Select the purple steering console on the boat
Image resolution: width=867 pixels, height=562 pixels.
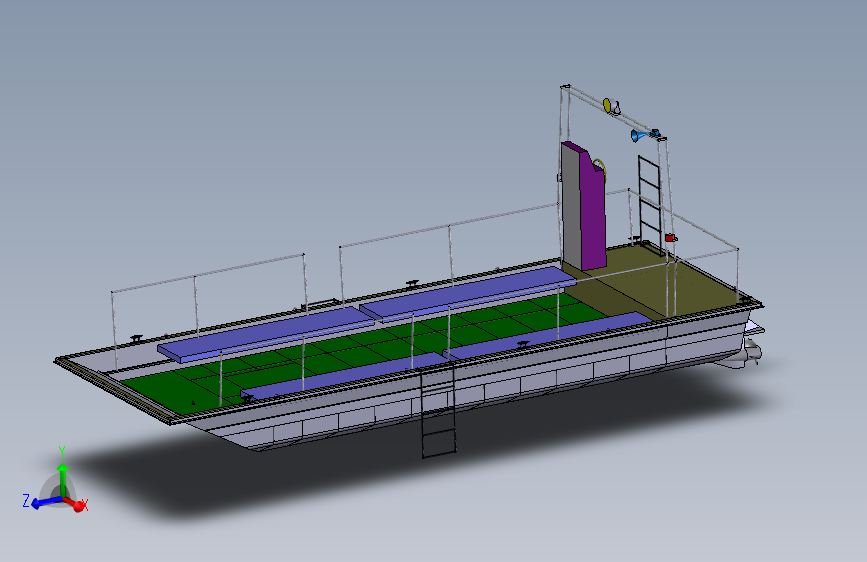tap(583, 207)
